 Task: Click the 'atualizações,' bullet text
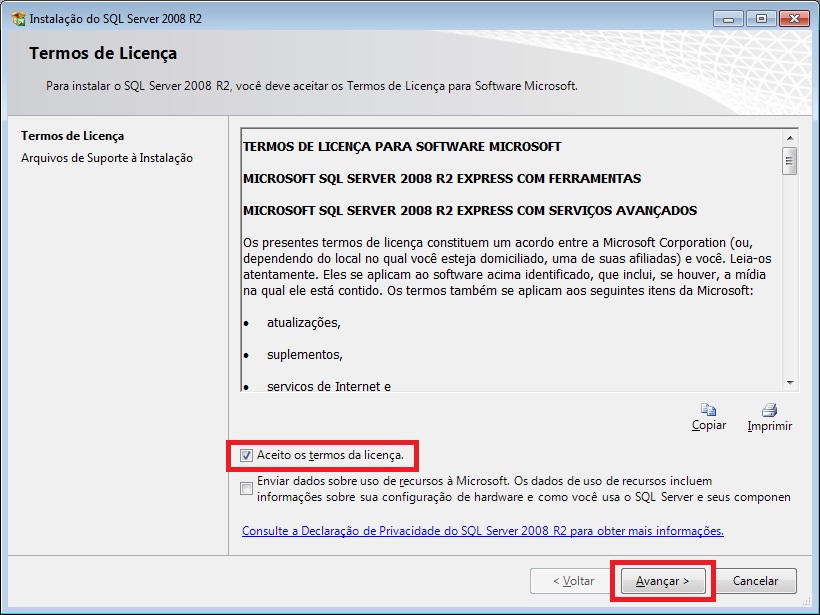(304, 323)
